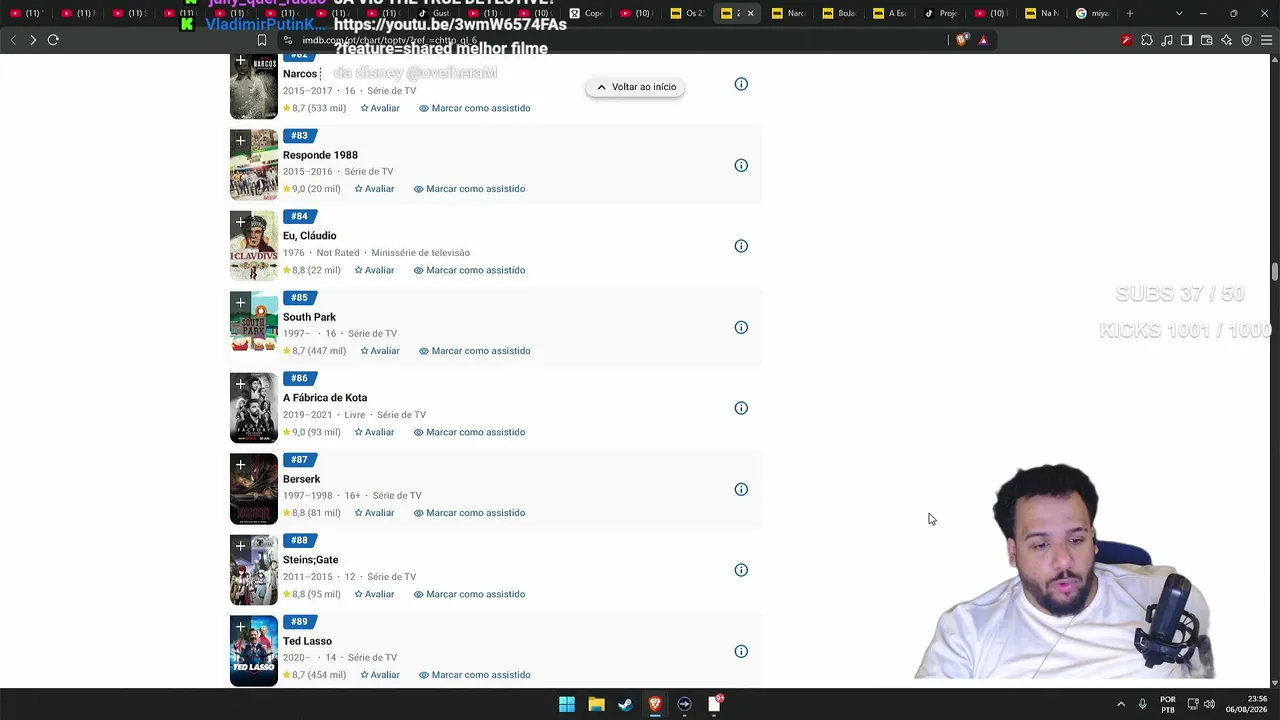The width and height of the screenshot is (1280, 720).
Task: Show hidden system tray icons
Action: 1121,704
